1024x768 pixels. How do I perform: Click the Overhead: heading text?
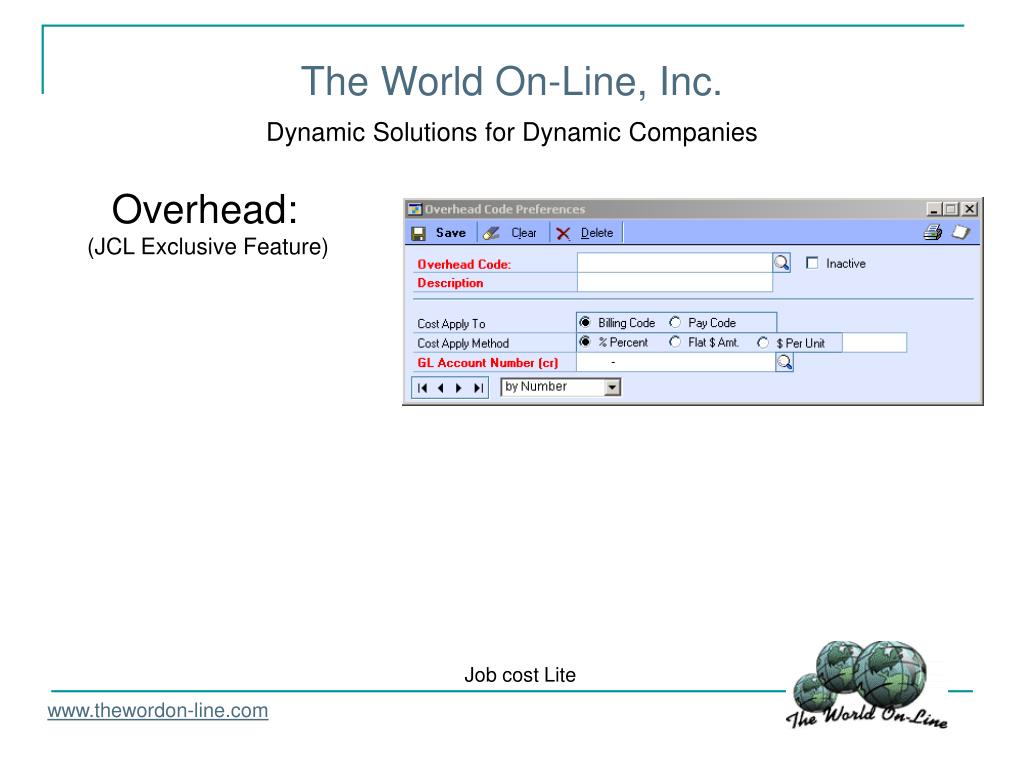(x=205, y=209)
